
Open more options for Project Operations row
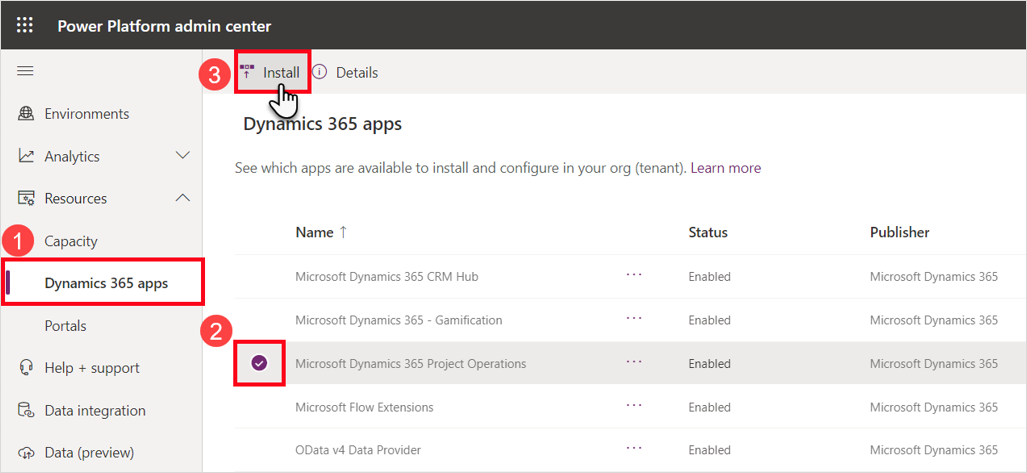[x=633, y=362]
